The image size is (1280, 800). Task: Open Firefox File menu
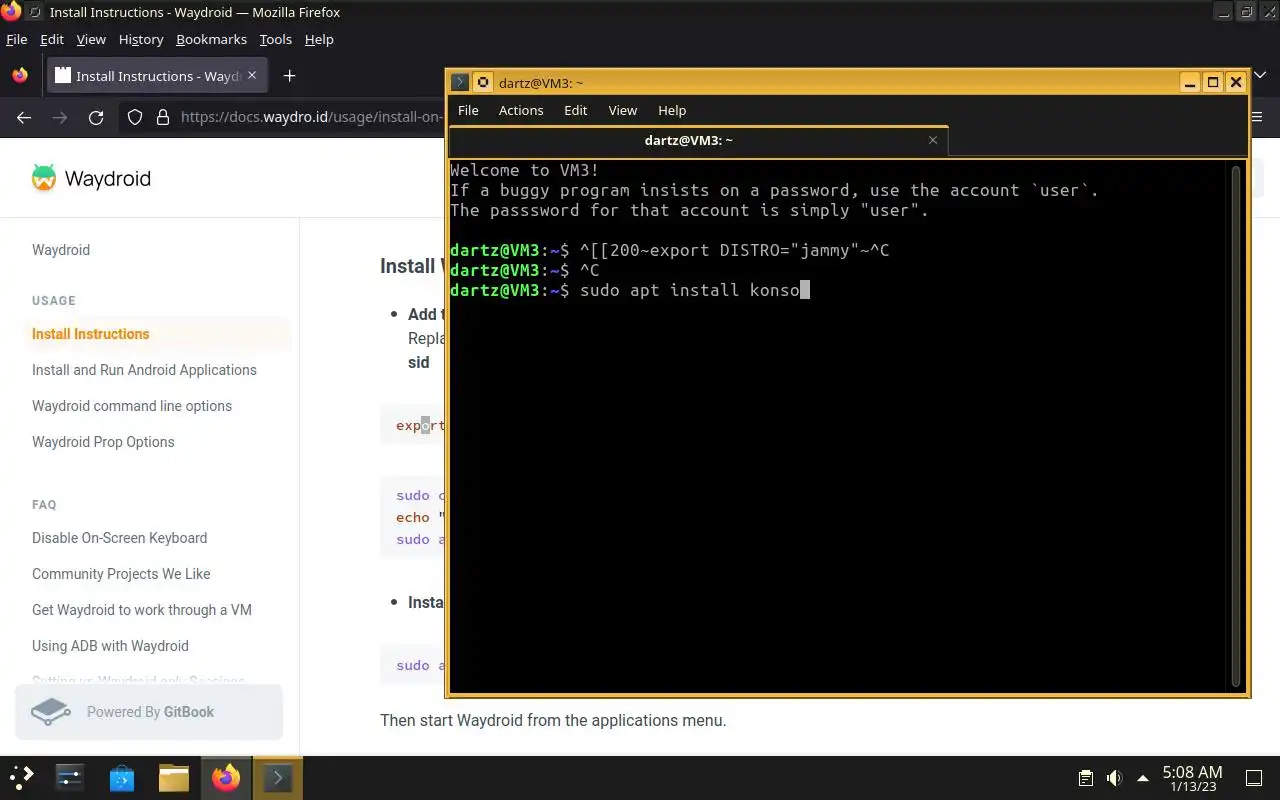[16, 39]
